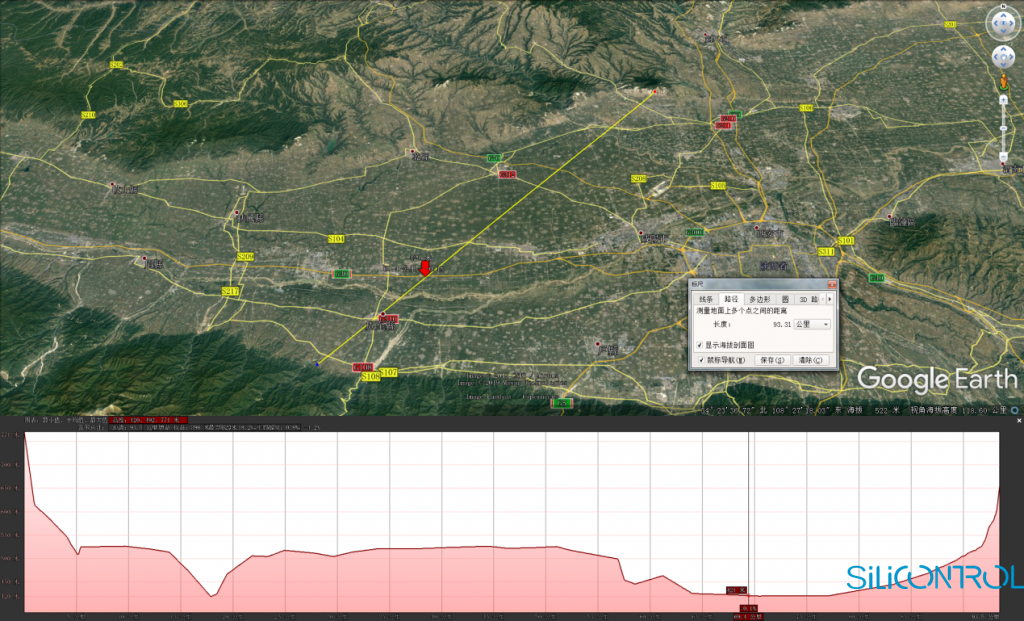Viewport: 1024px width, 621px height.
Task: Click the Look joystick compass control
Action: tap(1003, 24)
